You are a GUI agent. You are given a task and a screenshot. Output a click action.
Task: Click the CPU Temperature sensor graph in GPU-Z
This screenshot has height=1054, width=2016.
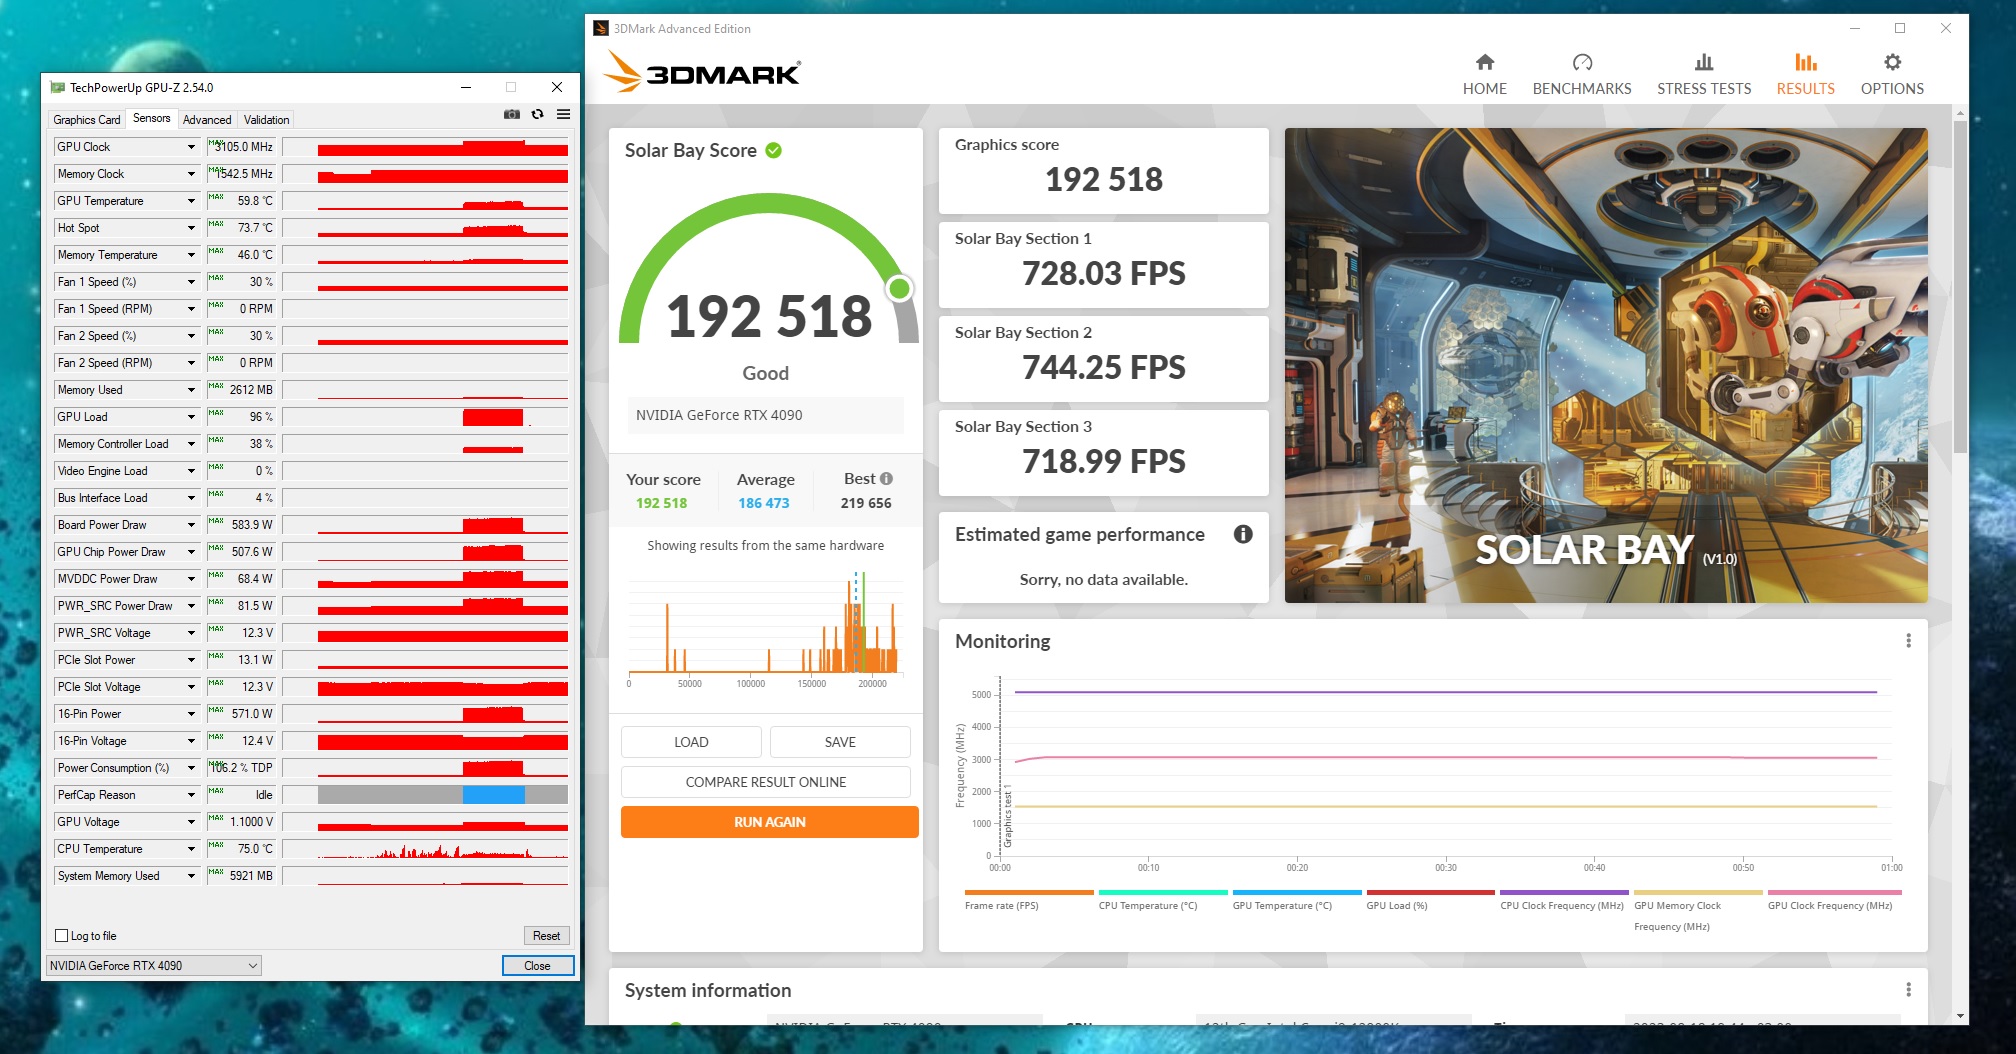click(425, 849)
